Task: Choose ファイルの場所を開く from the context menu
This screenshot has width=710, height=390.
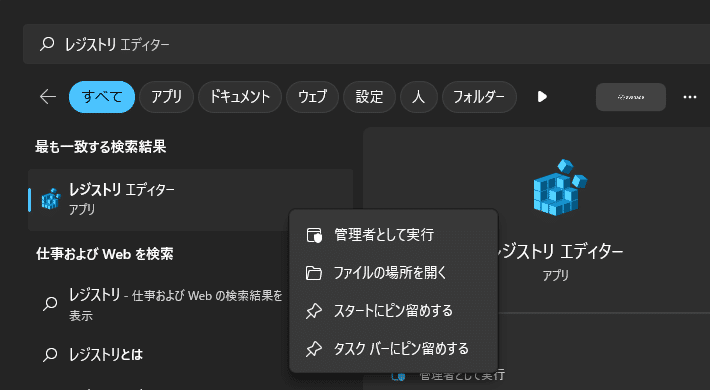Action: 393,273
